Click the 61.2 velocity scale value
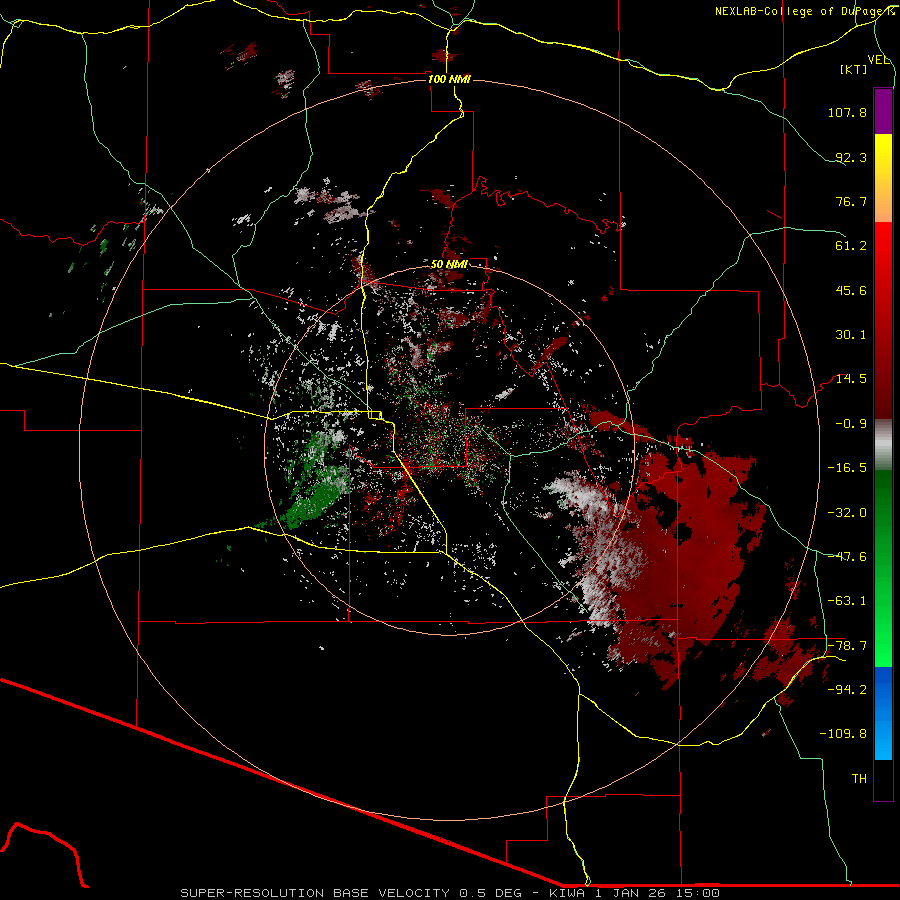The width and height of the screenshot is (900, 900). [851, 246]
